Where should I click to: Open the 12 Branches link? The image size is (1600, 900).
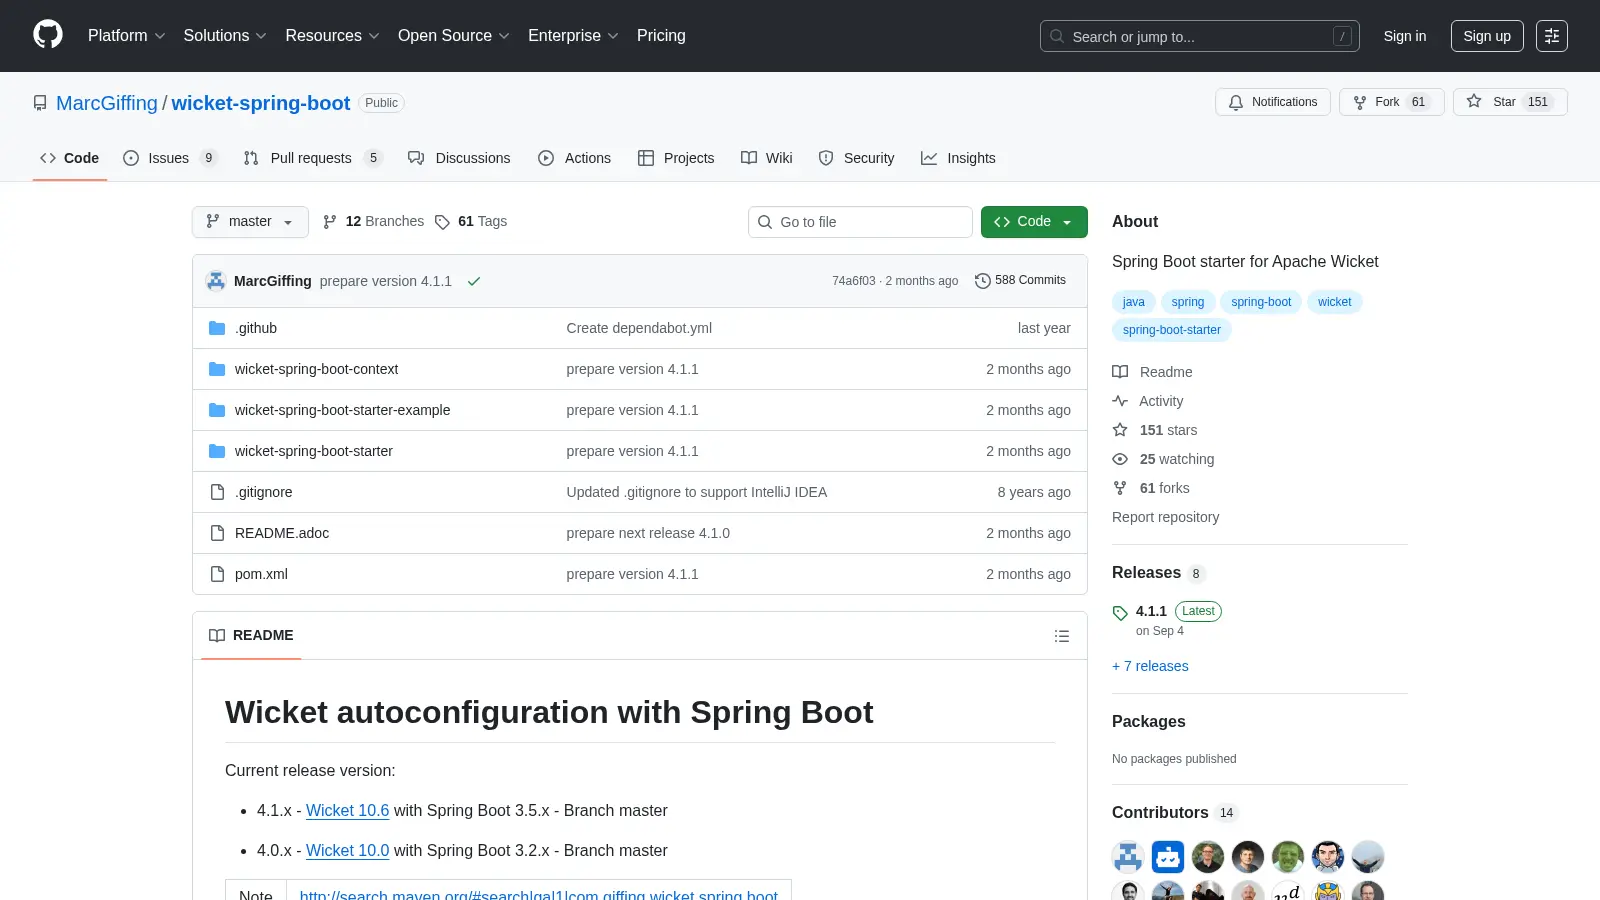tap(374, 221)
